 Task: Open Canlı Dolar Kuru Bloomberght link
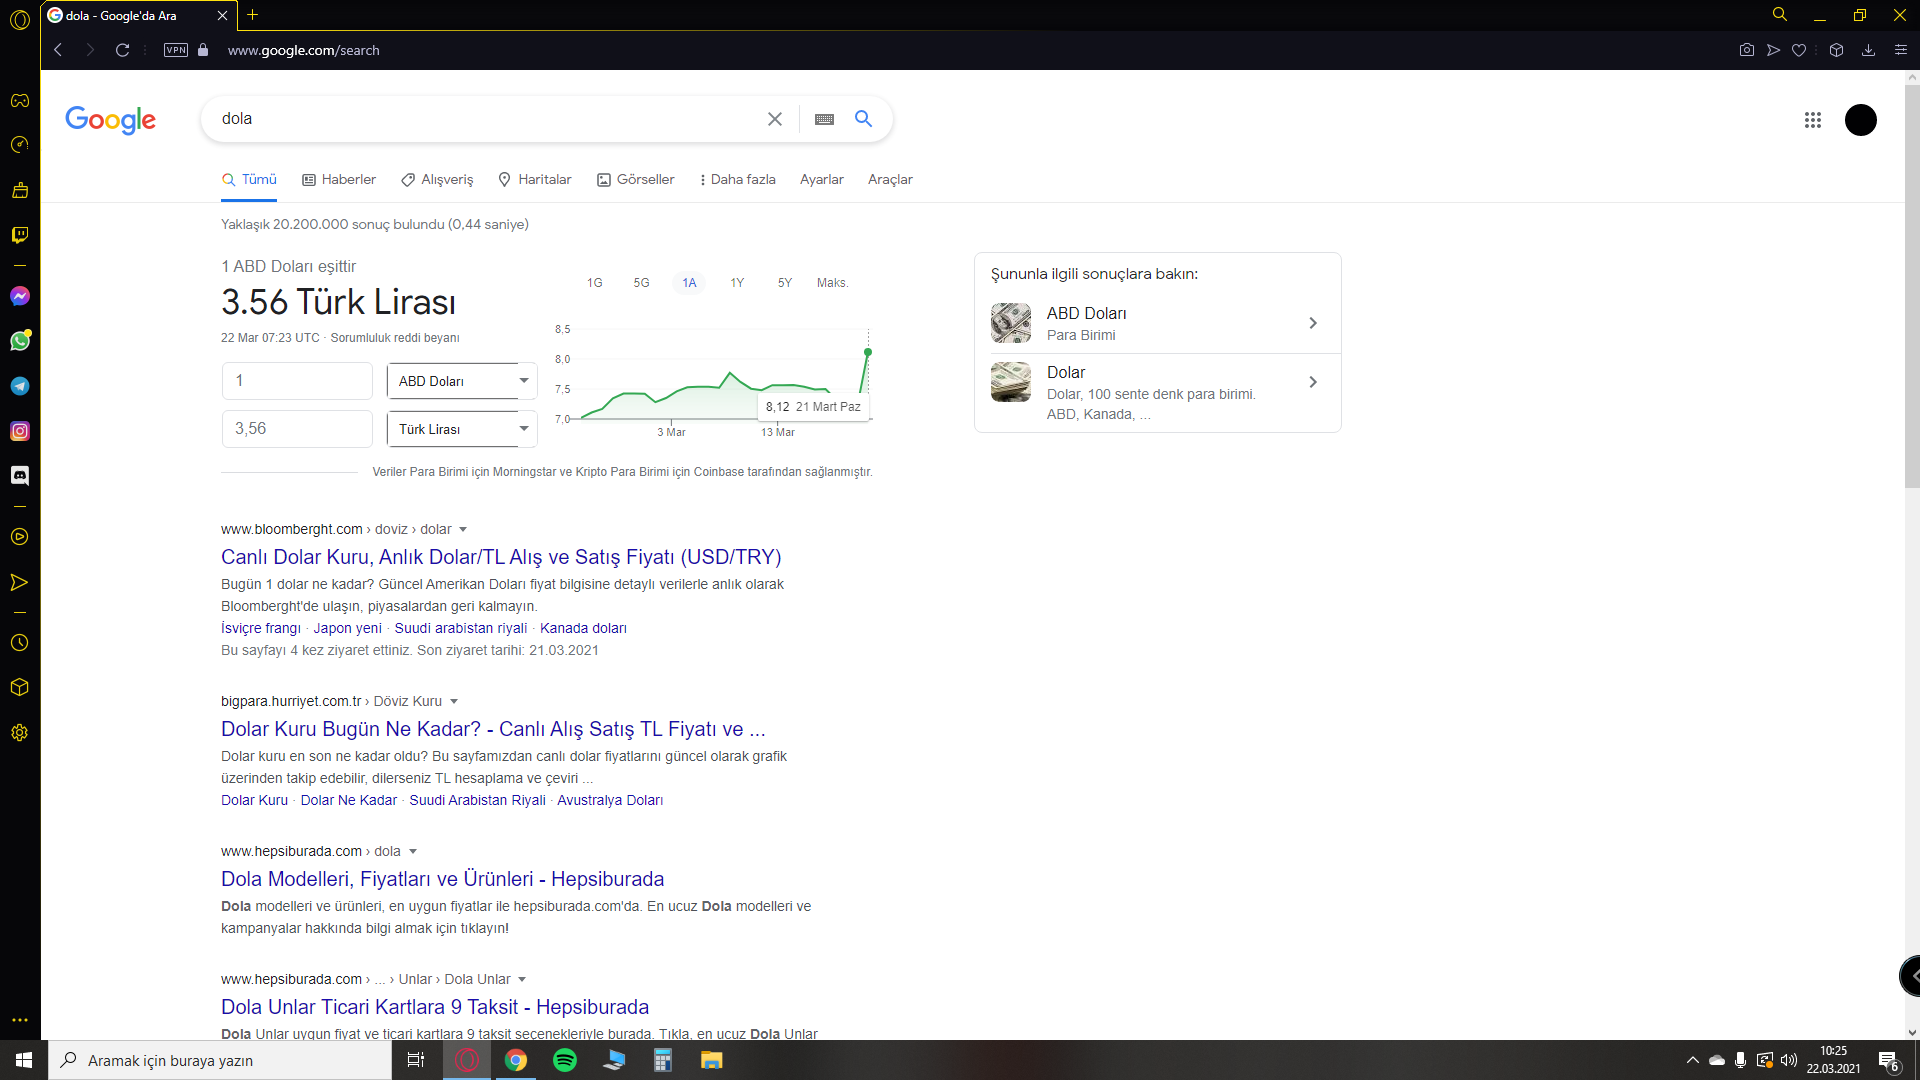pos(501,557)
